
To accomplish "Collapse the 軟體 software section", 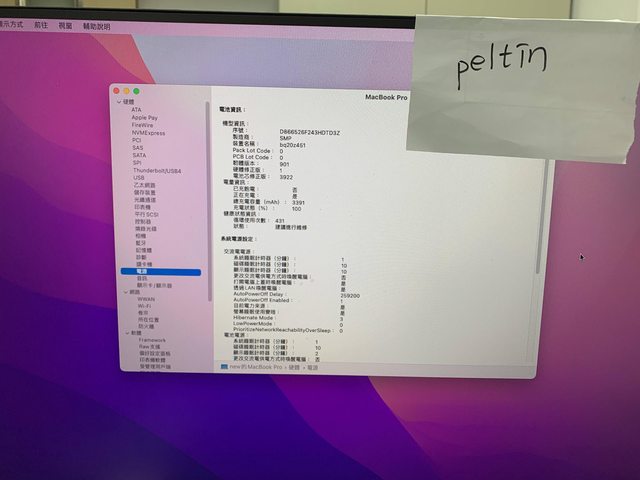I will click(127, 333).
